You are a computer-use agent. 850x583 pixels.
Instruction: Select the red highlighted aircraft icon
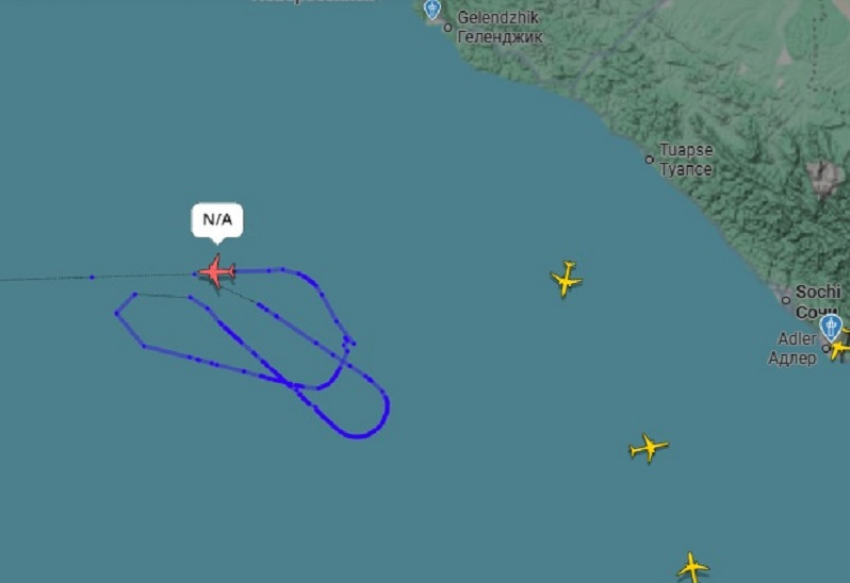[x=217, y=271]
